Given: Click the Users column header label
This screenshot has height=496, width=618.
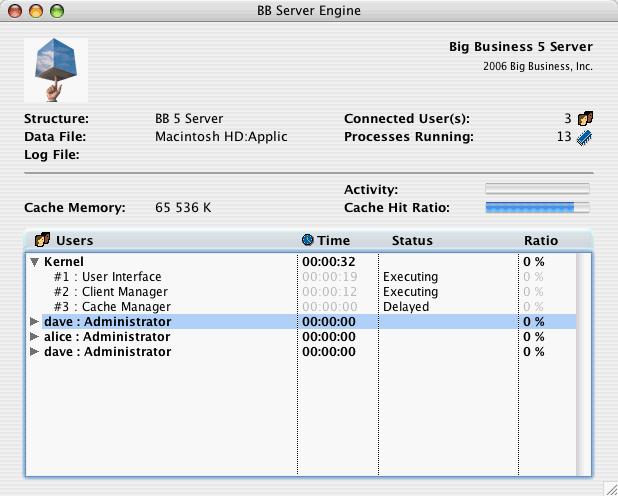Looking at the screenshot, I should coord(74,241).
